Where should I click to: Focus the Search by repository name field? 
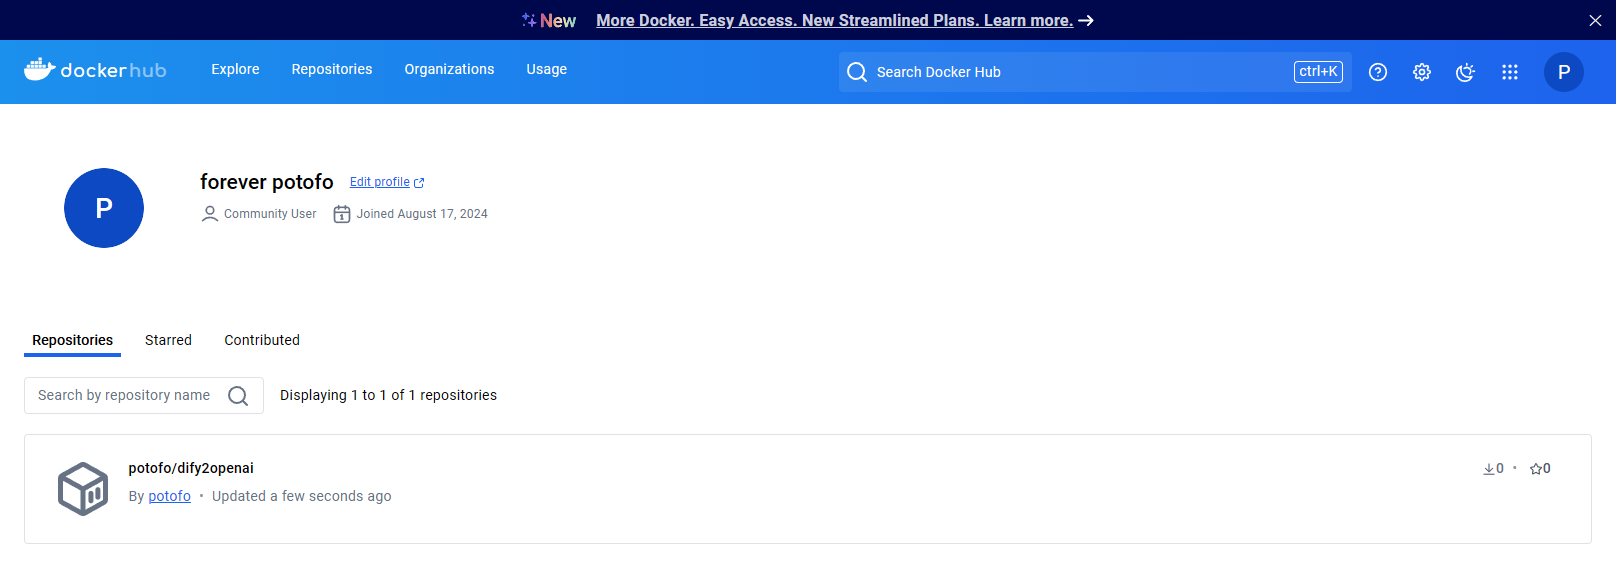[x=144, y=395]
